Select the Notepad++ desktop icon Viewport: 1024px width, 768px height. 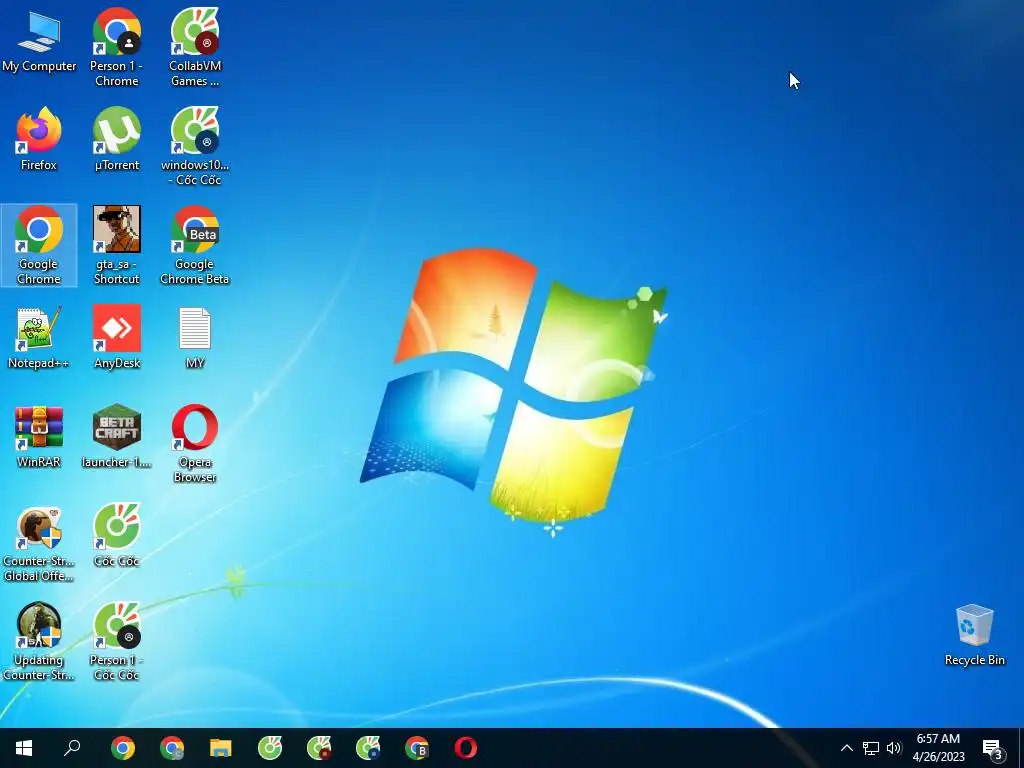[39, 338]
